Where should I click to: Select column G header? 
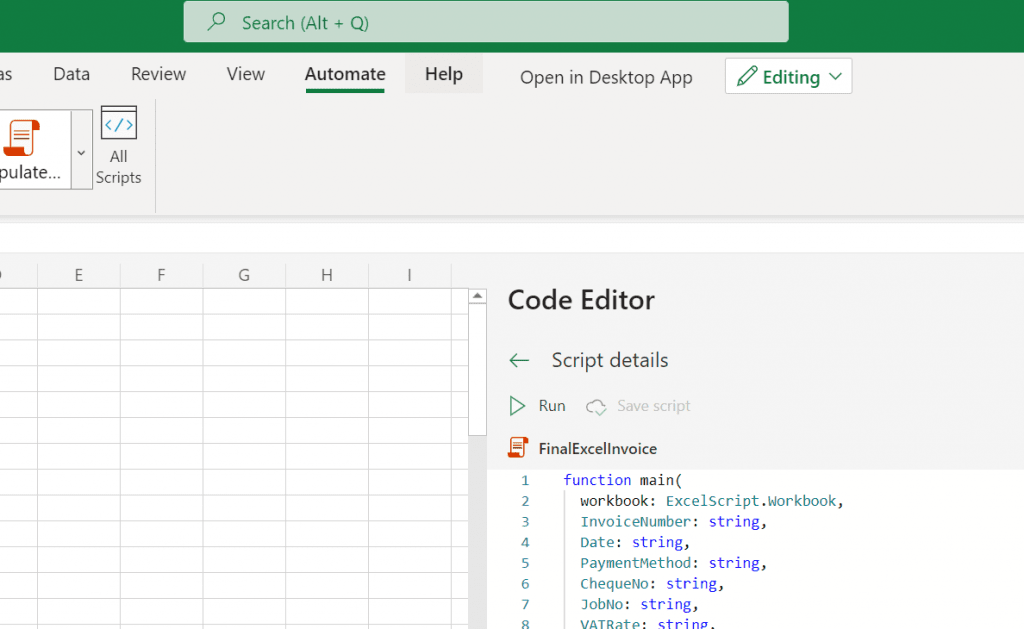point(244,276)
